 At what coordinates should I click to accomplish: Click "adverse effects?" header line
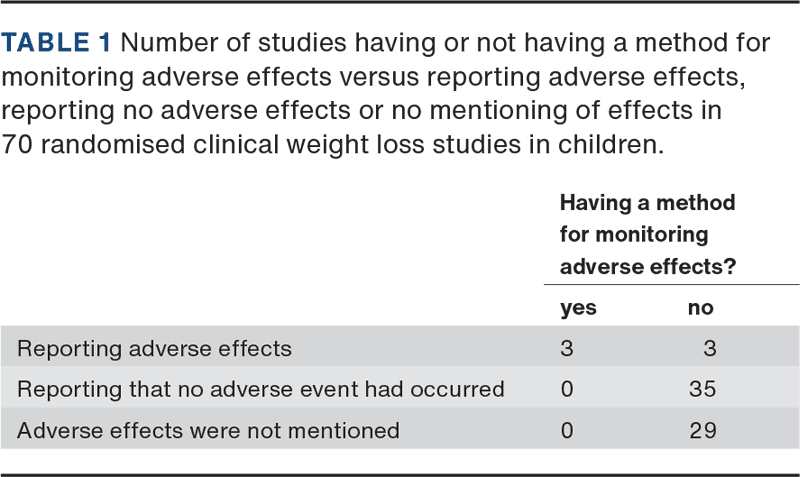646,267
